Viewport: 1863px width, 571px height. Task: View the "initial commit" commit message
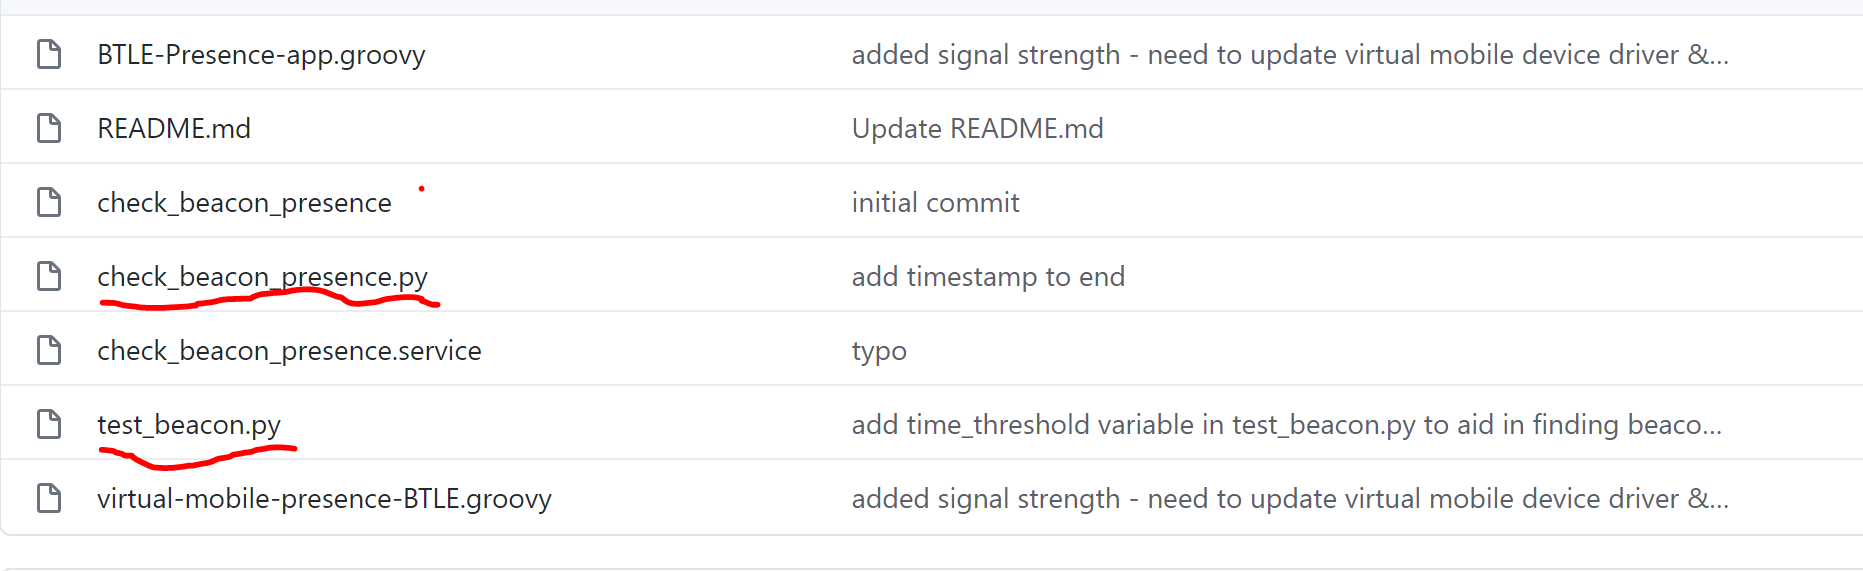[935, 202]
